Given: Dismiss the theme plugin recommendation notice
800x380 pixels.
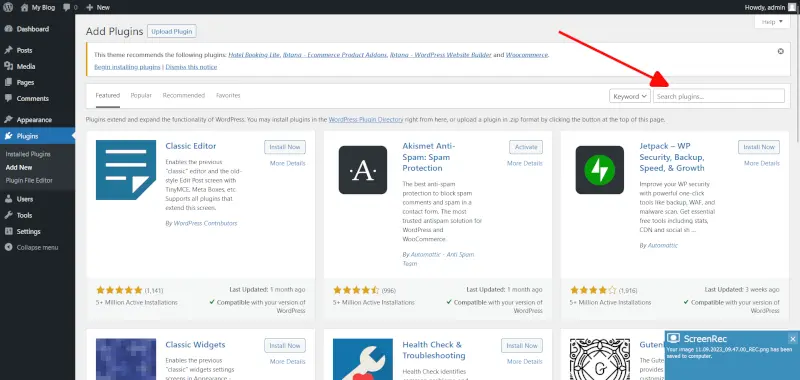Looking at the screenshot, I should click(x=781, y=52).
